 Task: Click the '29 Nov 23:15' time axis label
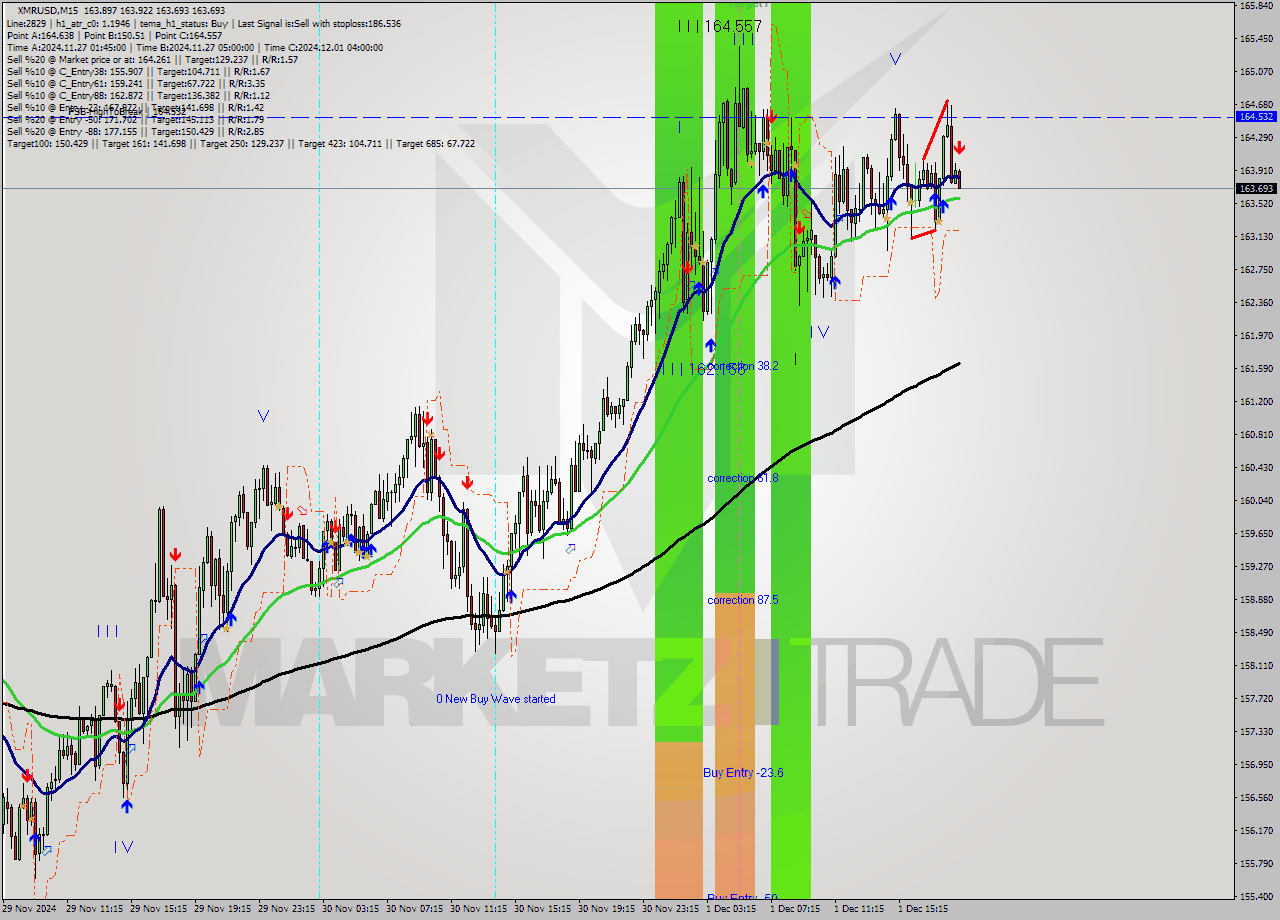(x=286, y=909)
